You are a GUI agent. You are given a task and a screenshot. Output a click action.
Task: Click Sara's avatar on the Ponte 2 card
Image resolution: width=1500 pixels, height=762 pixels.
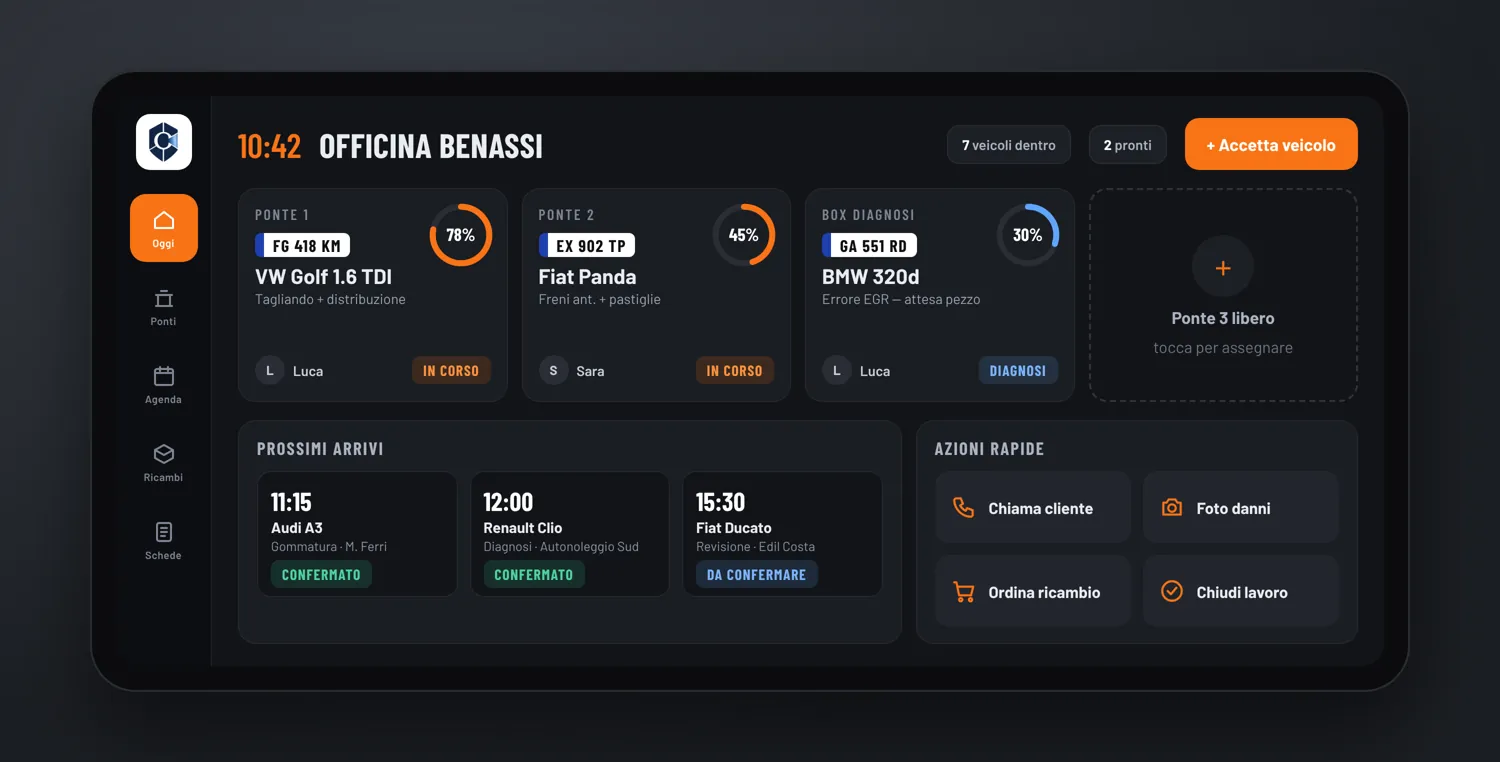(x=553, y=371)
